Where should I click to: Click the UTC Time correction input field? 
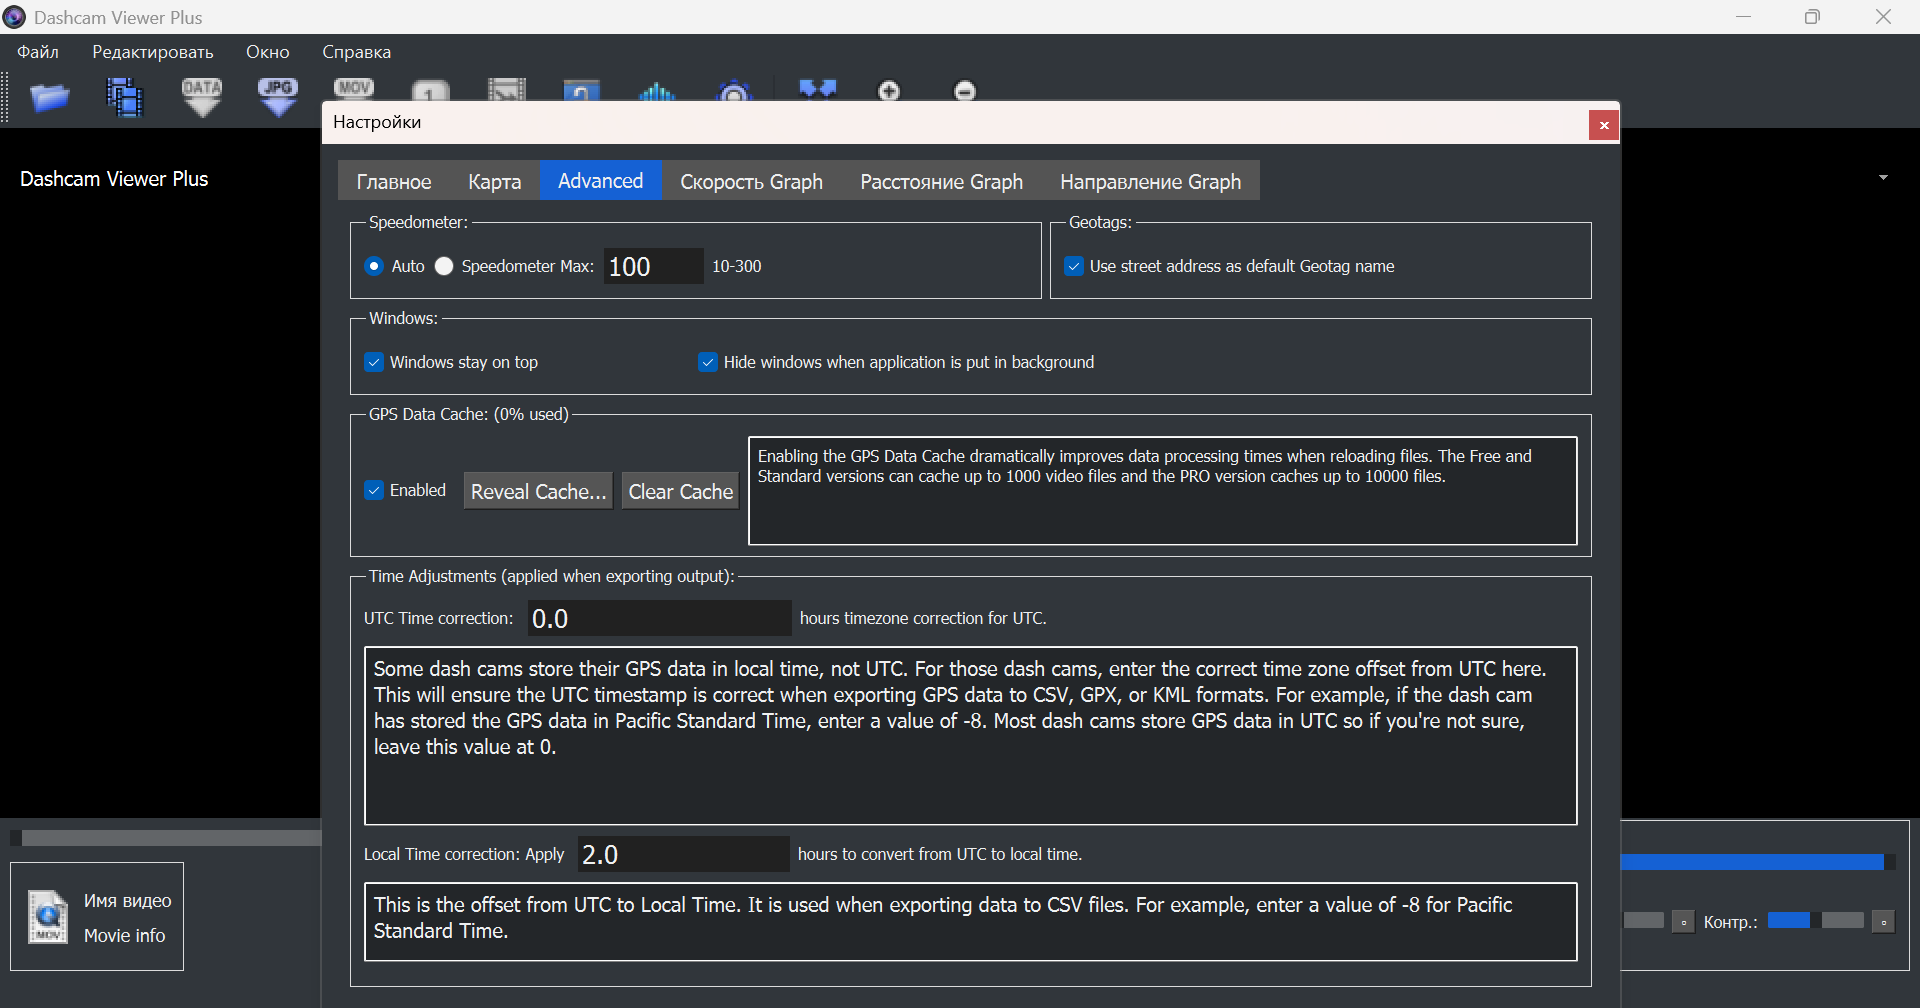point(659,618)
